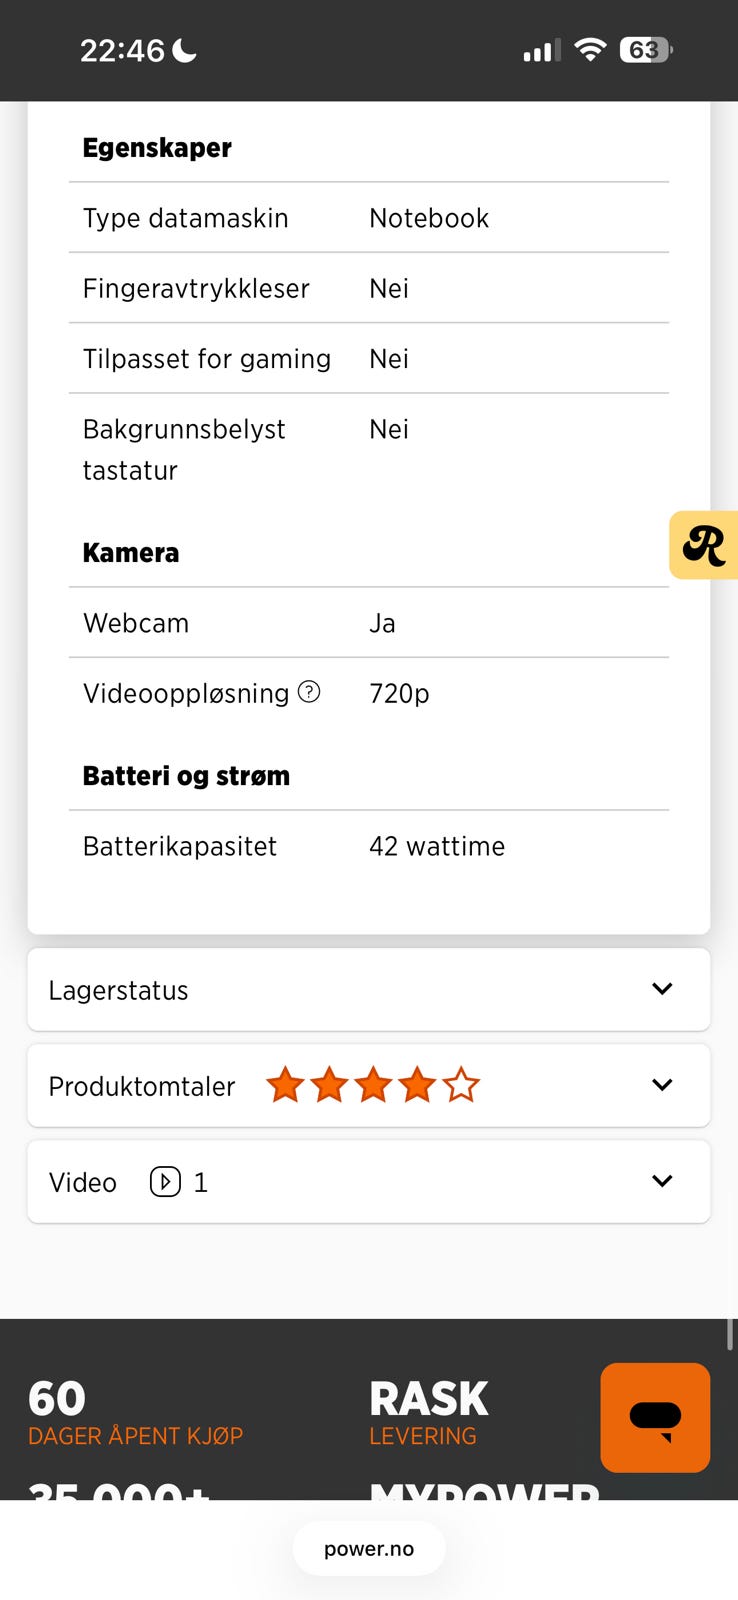Screen dimensions: 738x1600
Task: Tap the video play icon
Action: pyautogui.click(x=165, y=1182)
